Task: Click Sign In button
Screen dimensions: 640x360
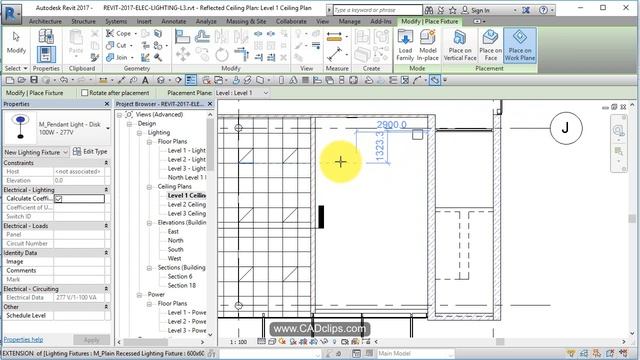Action: click(476, 10)
